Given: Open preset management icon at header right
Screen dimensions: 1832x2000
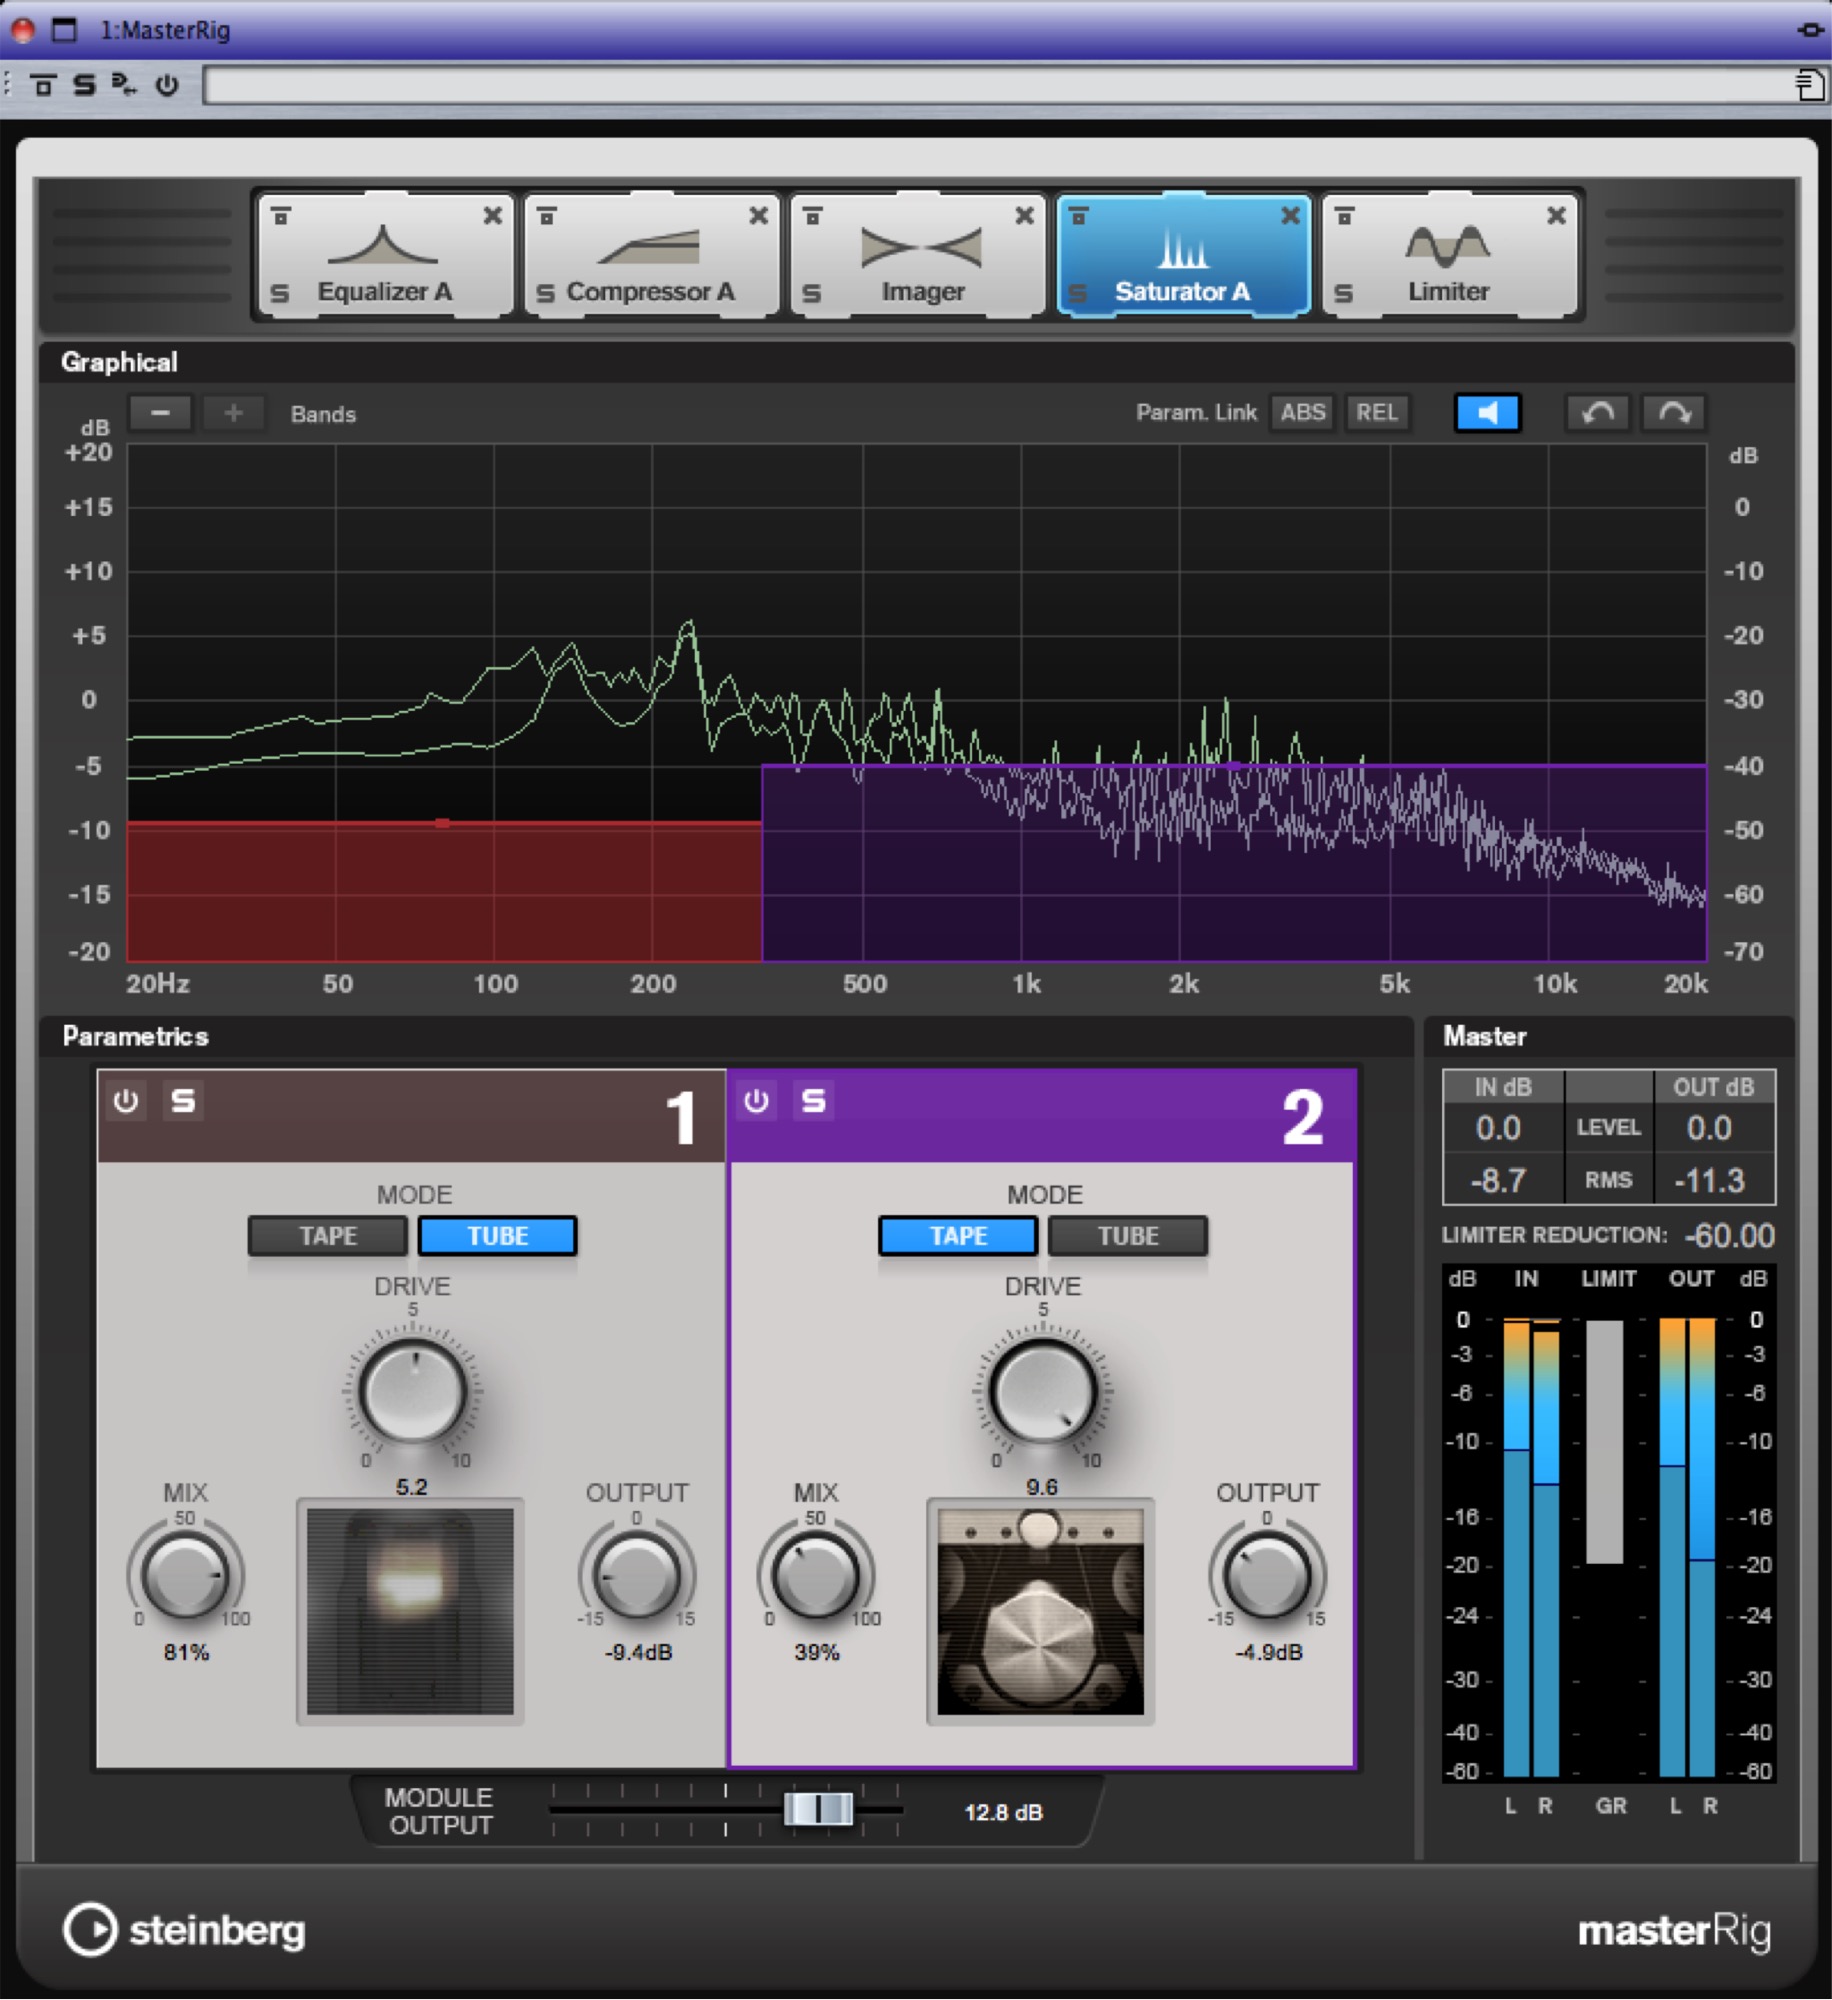Looking at the screenshot, I should (1809, 85).
